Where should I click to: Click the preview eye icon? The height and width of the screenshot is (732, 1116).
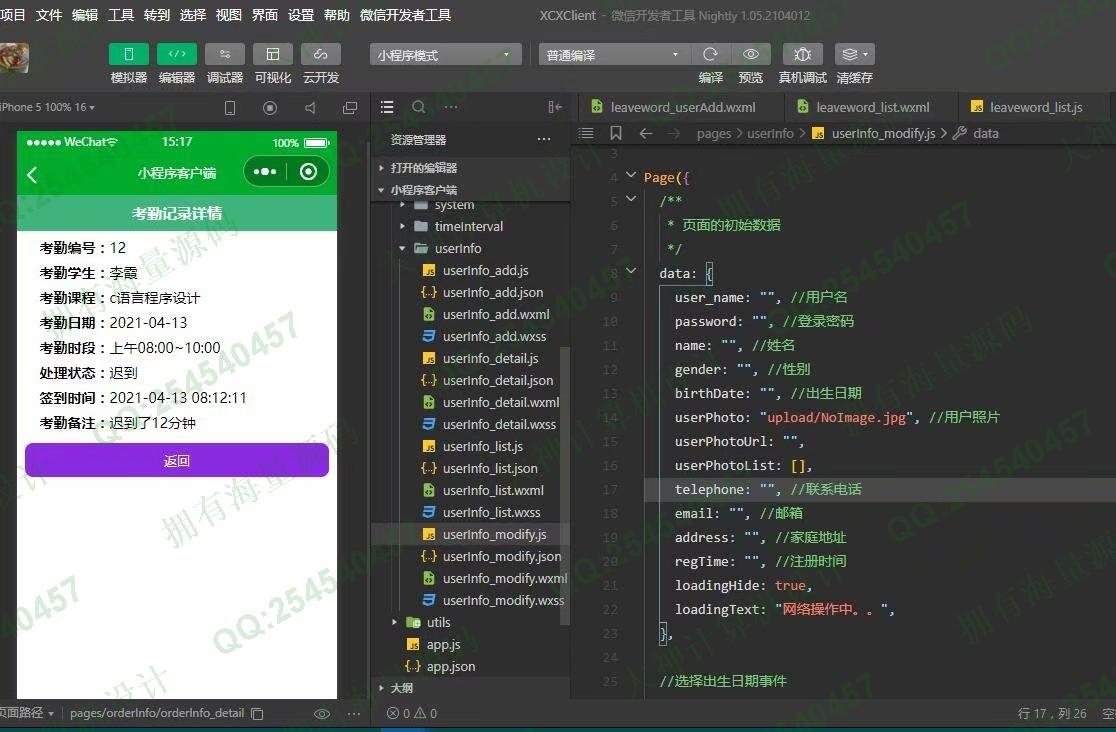click(x=751, y=54)
